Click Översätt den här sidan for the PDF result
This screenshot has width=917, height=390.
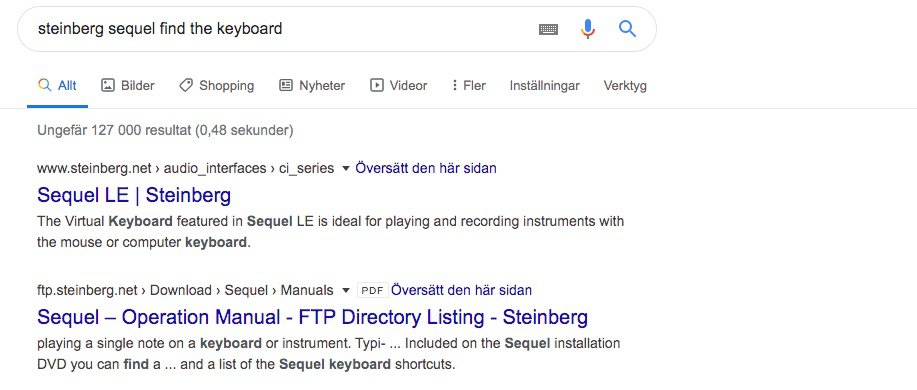[x=461, y=290]
